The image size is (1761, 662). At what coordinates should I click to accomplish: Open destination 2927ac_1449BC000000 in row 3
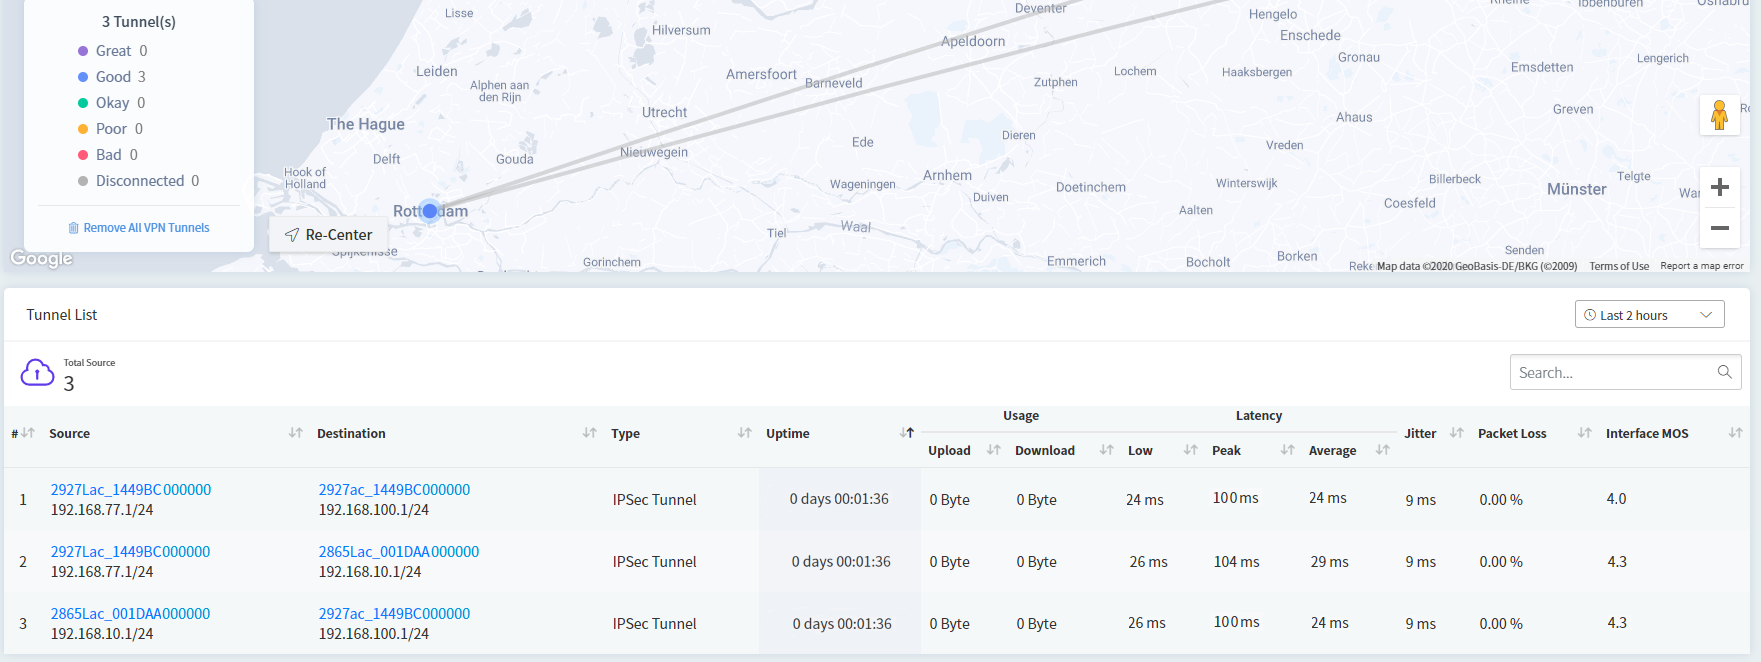[394, 614]
